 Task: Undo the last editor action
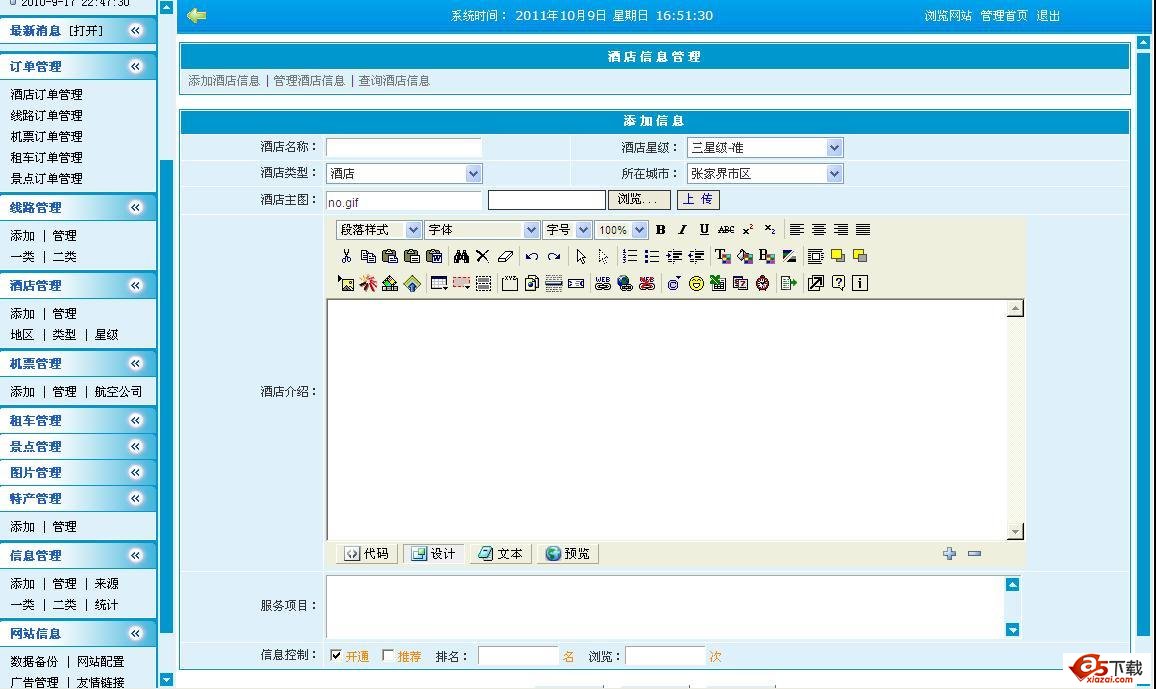[532, 256]
